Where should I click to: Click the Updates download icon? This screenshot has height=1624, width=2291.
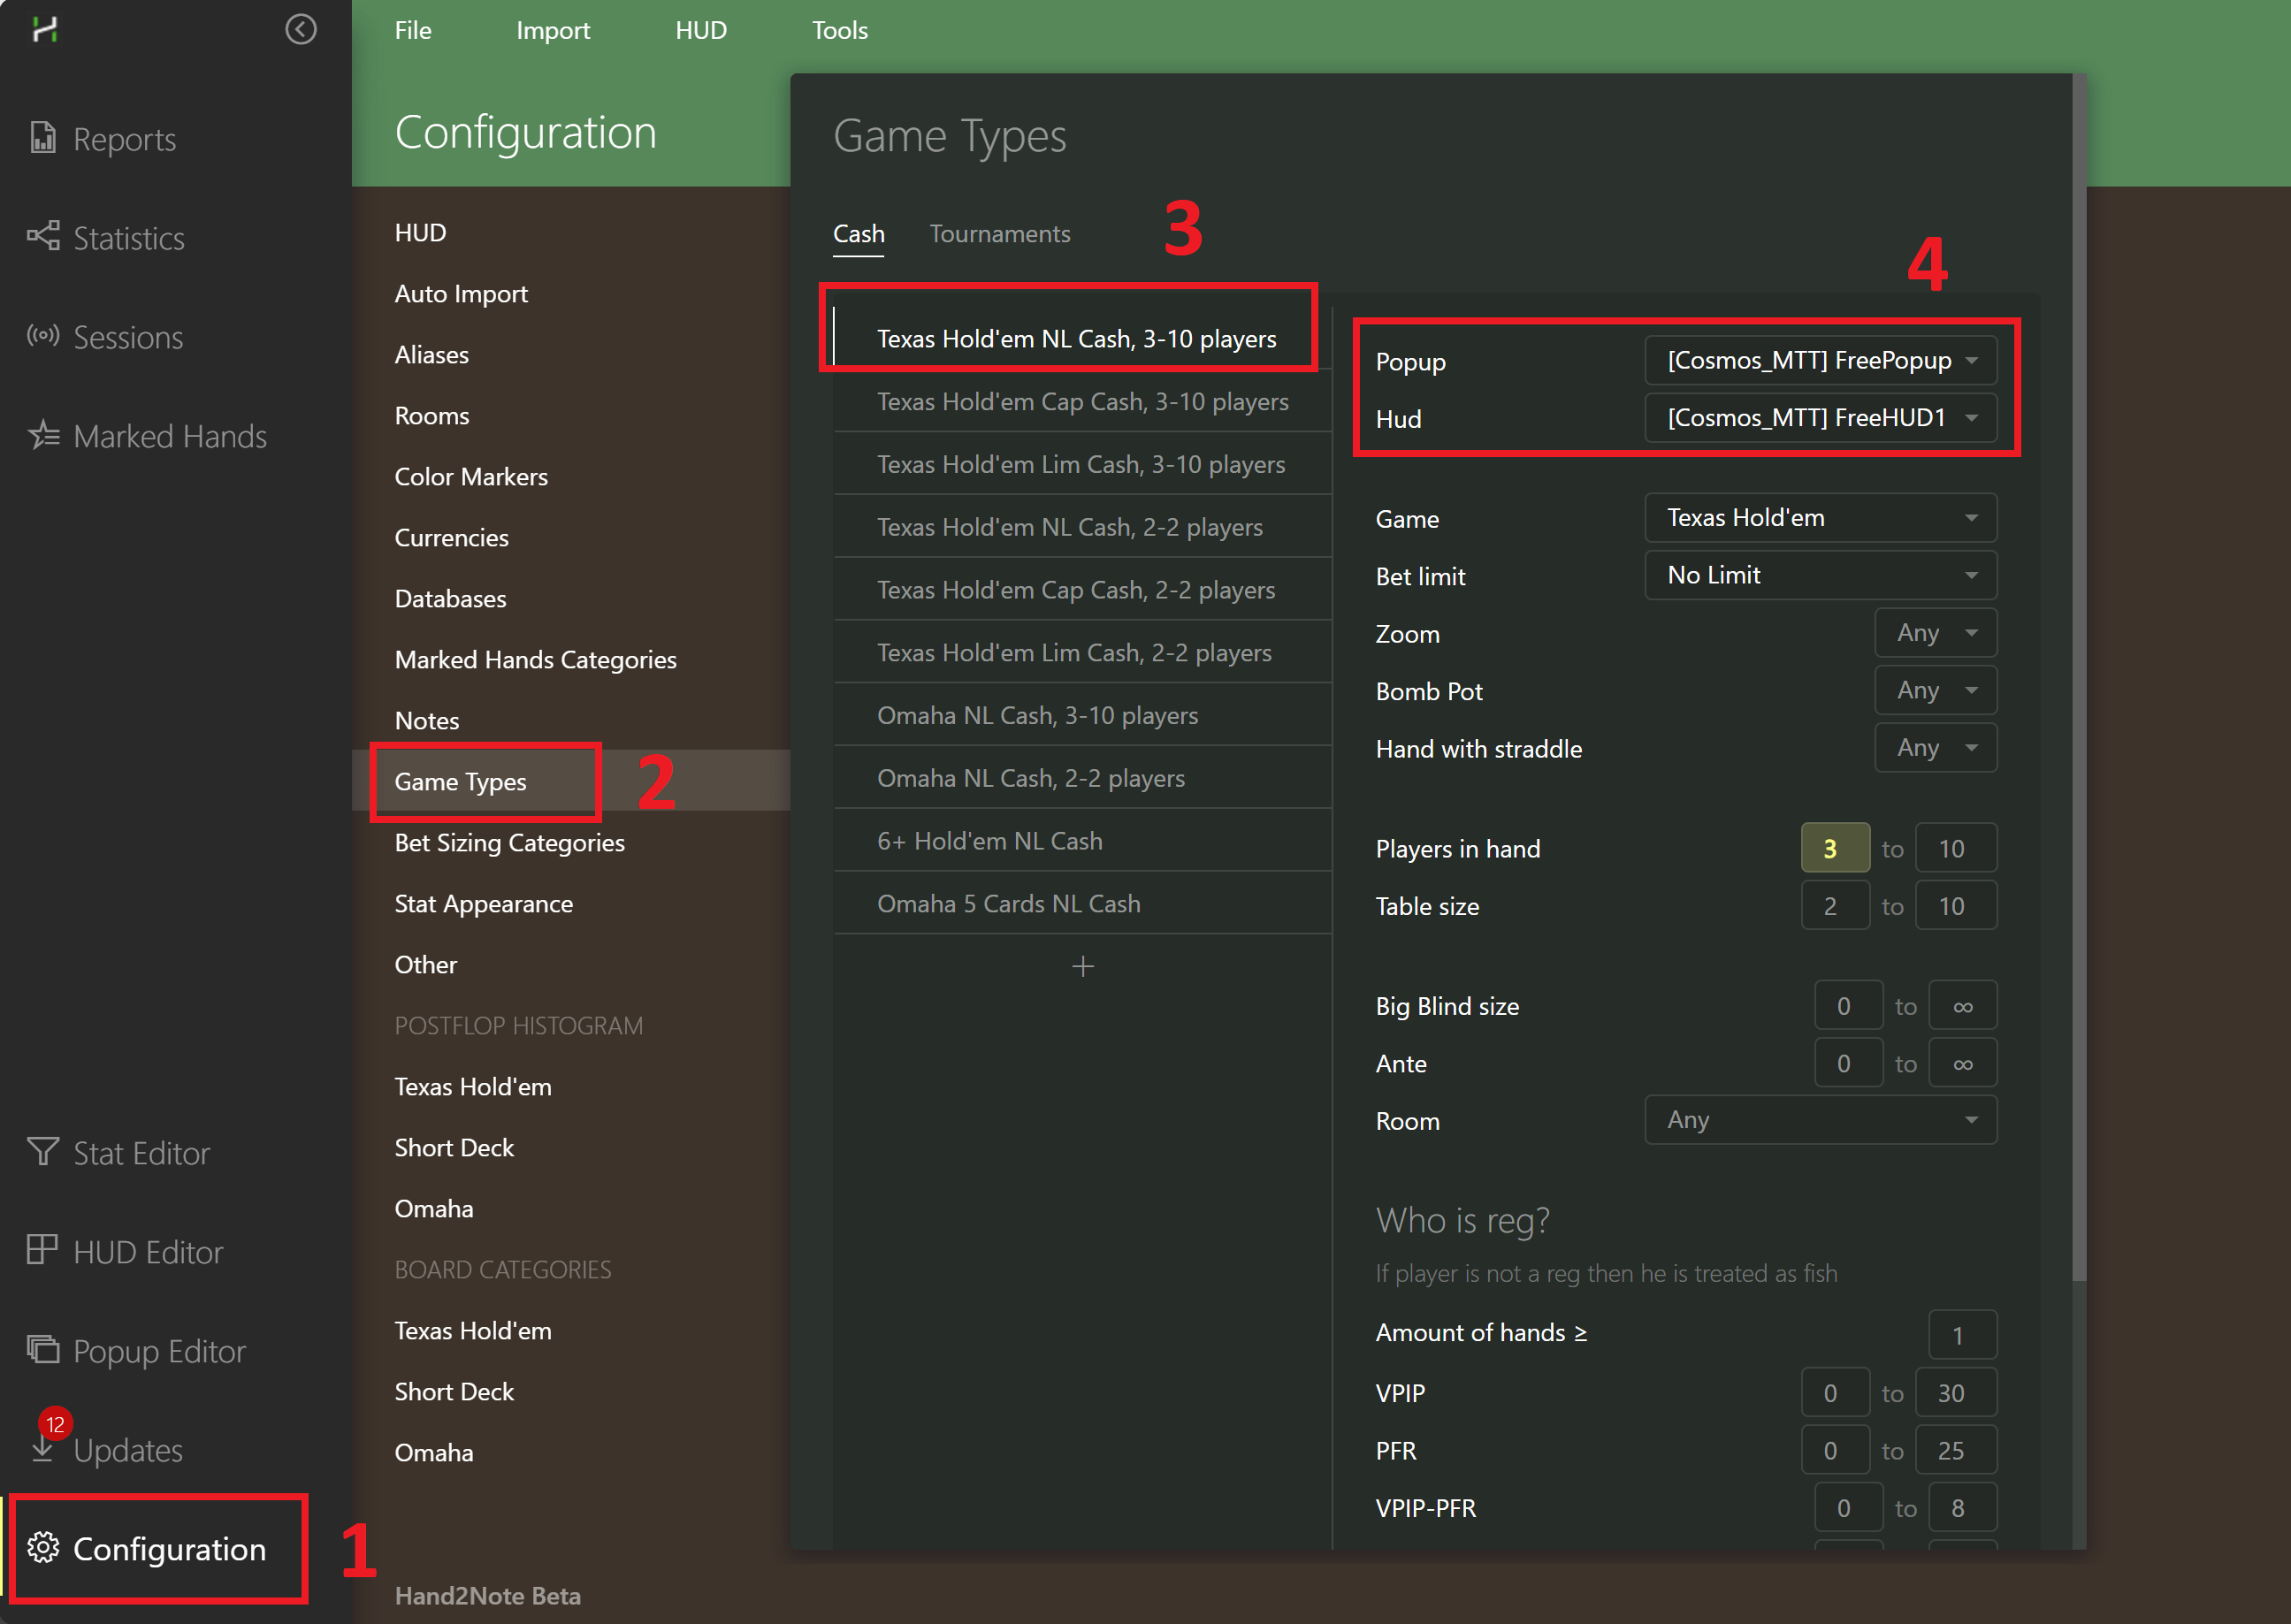42,1448
